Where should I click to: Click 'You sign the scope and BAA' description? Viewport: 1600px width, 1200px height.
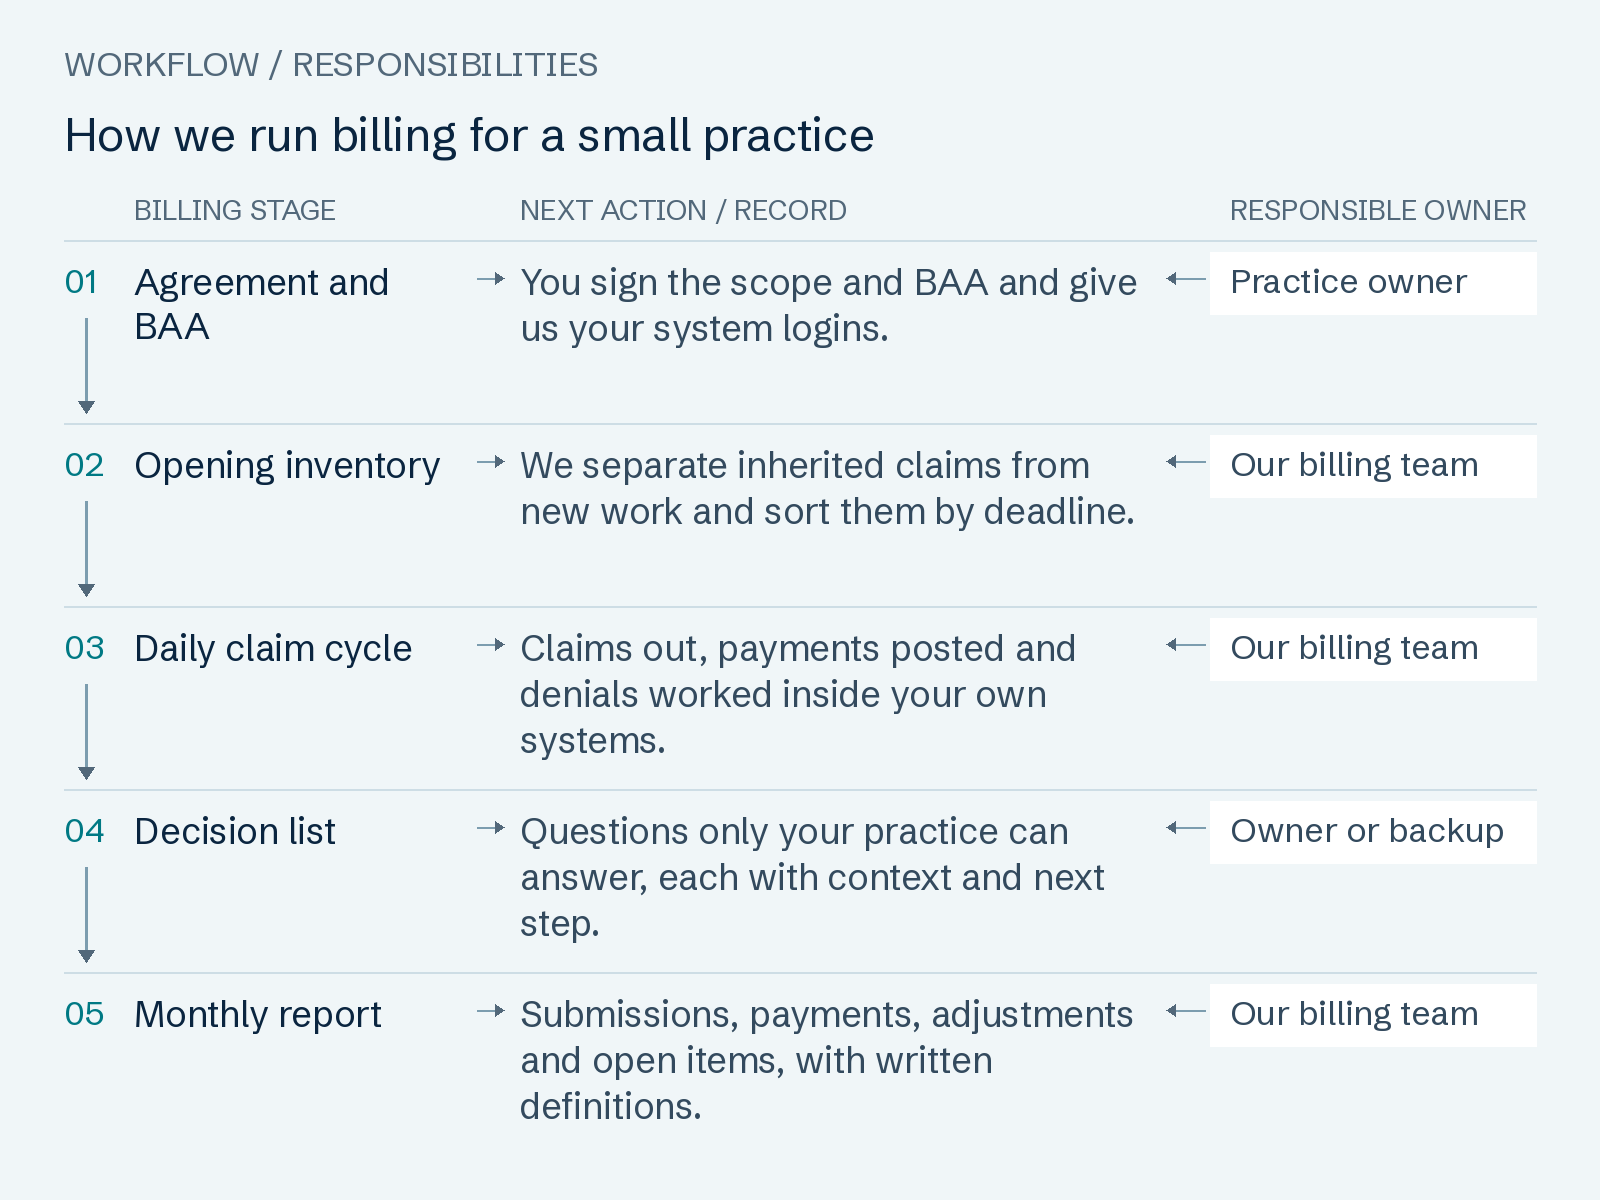[x=828, y=306]
